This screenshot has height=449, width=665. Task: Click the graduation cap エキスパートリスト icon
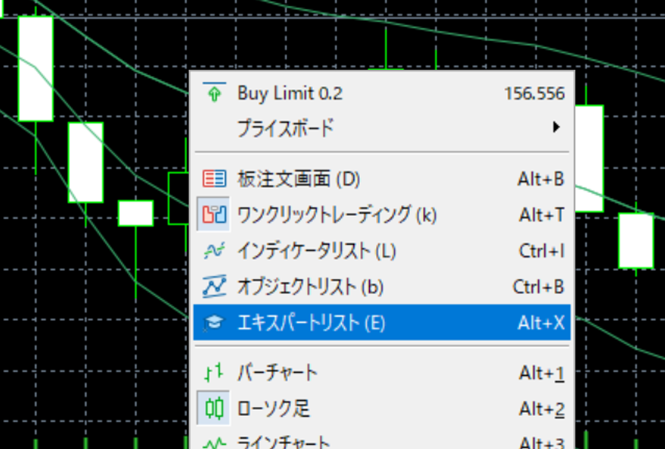214,323
